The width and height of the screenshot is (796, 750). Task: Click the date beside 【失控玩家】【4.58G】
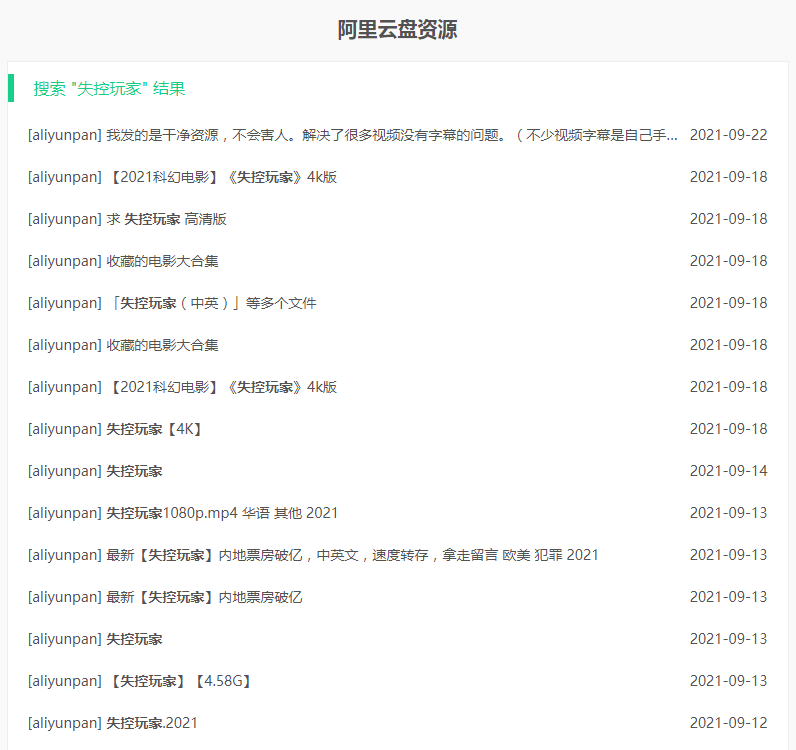pyautogui.click(x=728, y=681)
